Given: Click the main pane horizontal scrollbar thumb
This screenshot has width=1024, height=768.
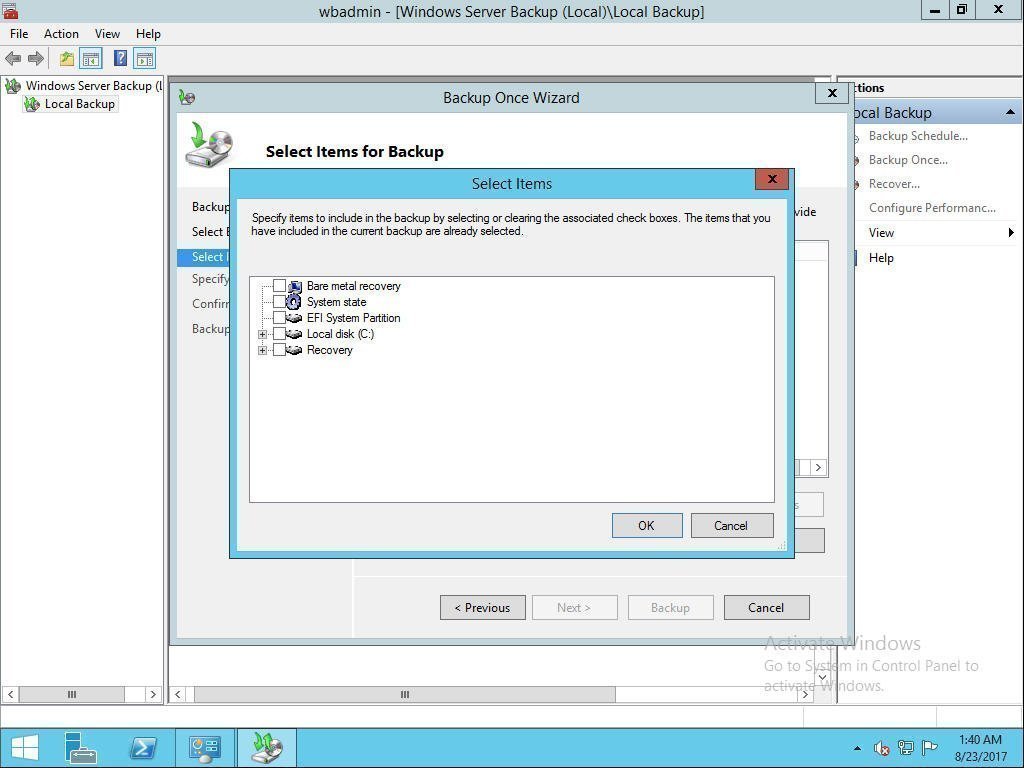Looking at the screenshot, I should pyautogui.click(x=405, y=694).
